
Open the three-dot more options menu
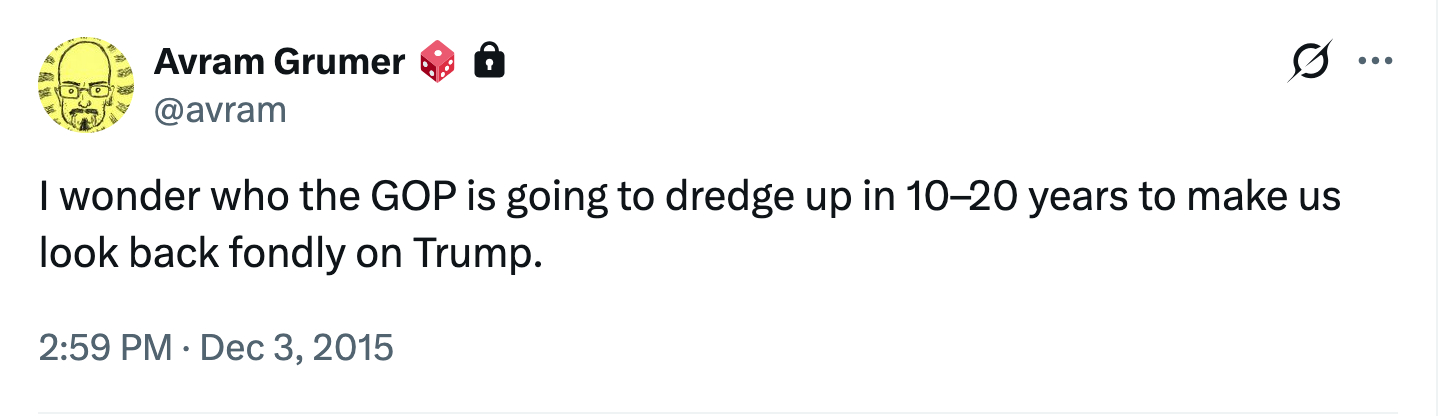(x=1376, y=62)
